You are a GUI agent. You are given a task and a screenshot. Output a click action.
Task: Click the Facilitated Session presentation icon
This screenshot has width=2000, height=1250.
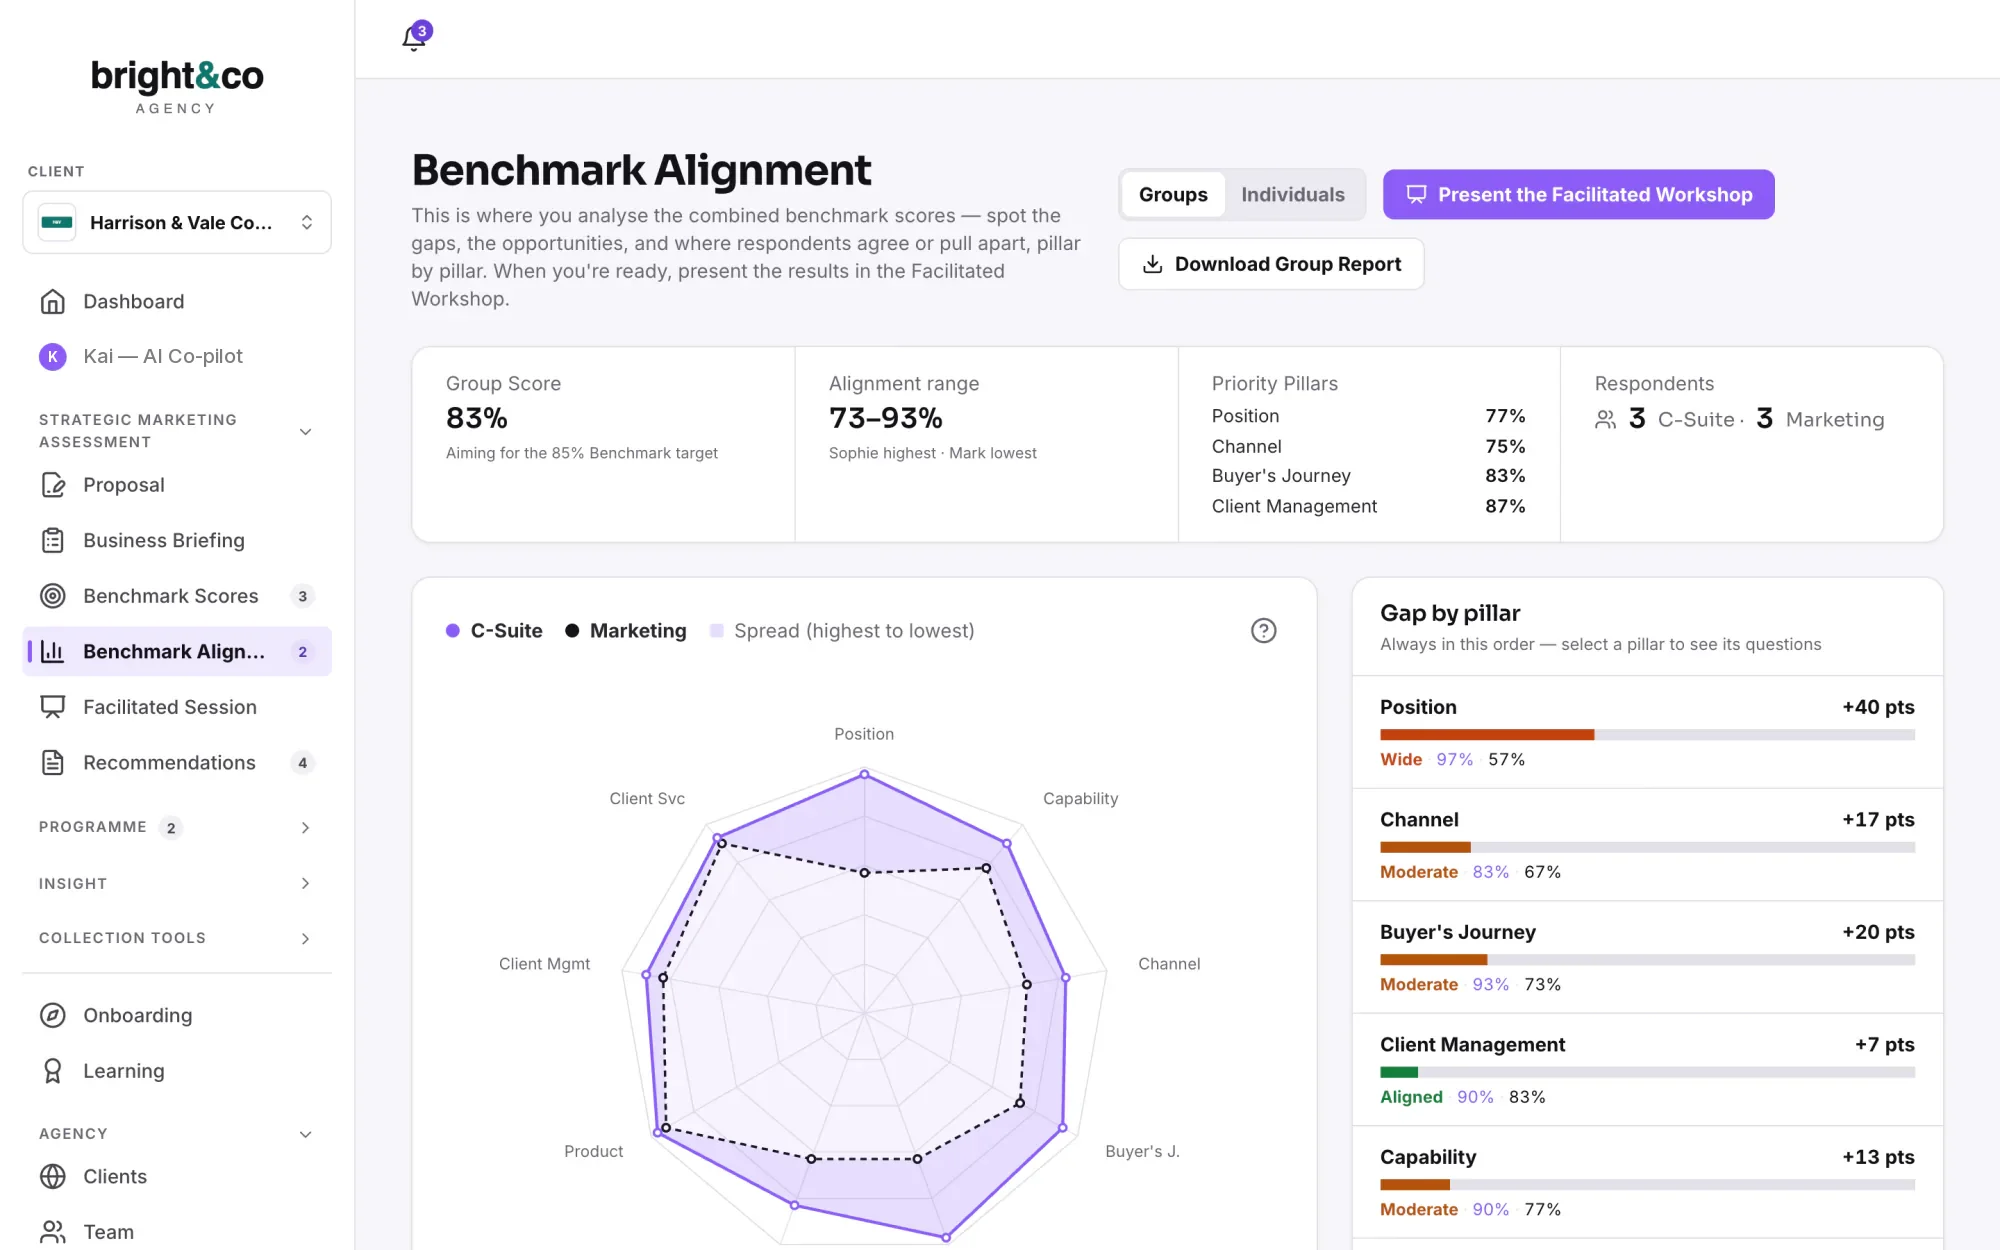(52, 707)
